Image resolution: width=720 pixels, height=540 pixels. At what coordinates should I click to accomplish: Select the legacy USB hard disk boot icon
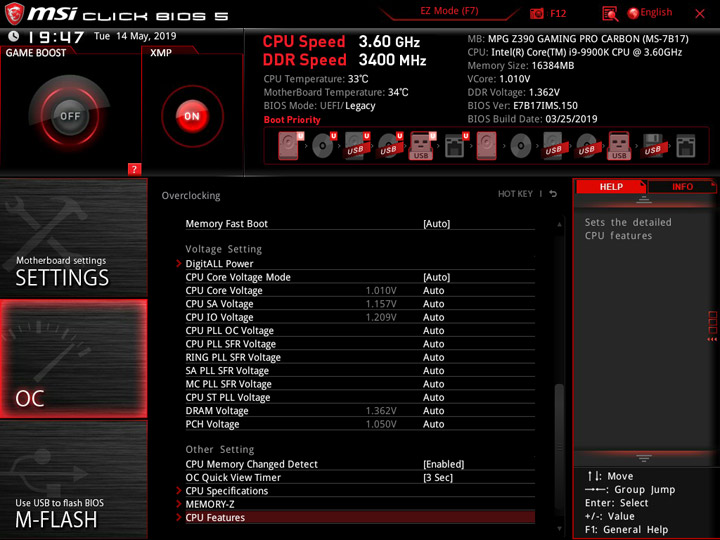pyautogui.click(x=553, y=146)
